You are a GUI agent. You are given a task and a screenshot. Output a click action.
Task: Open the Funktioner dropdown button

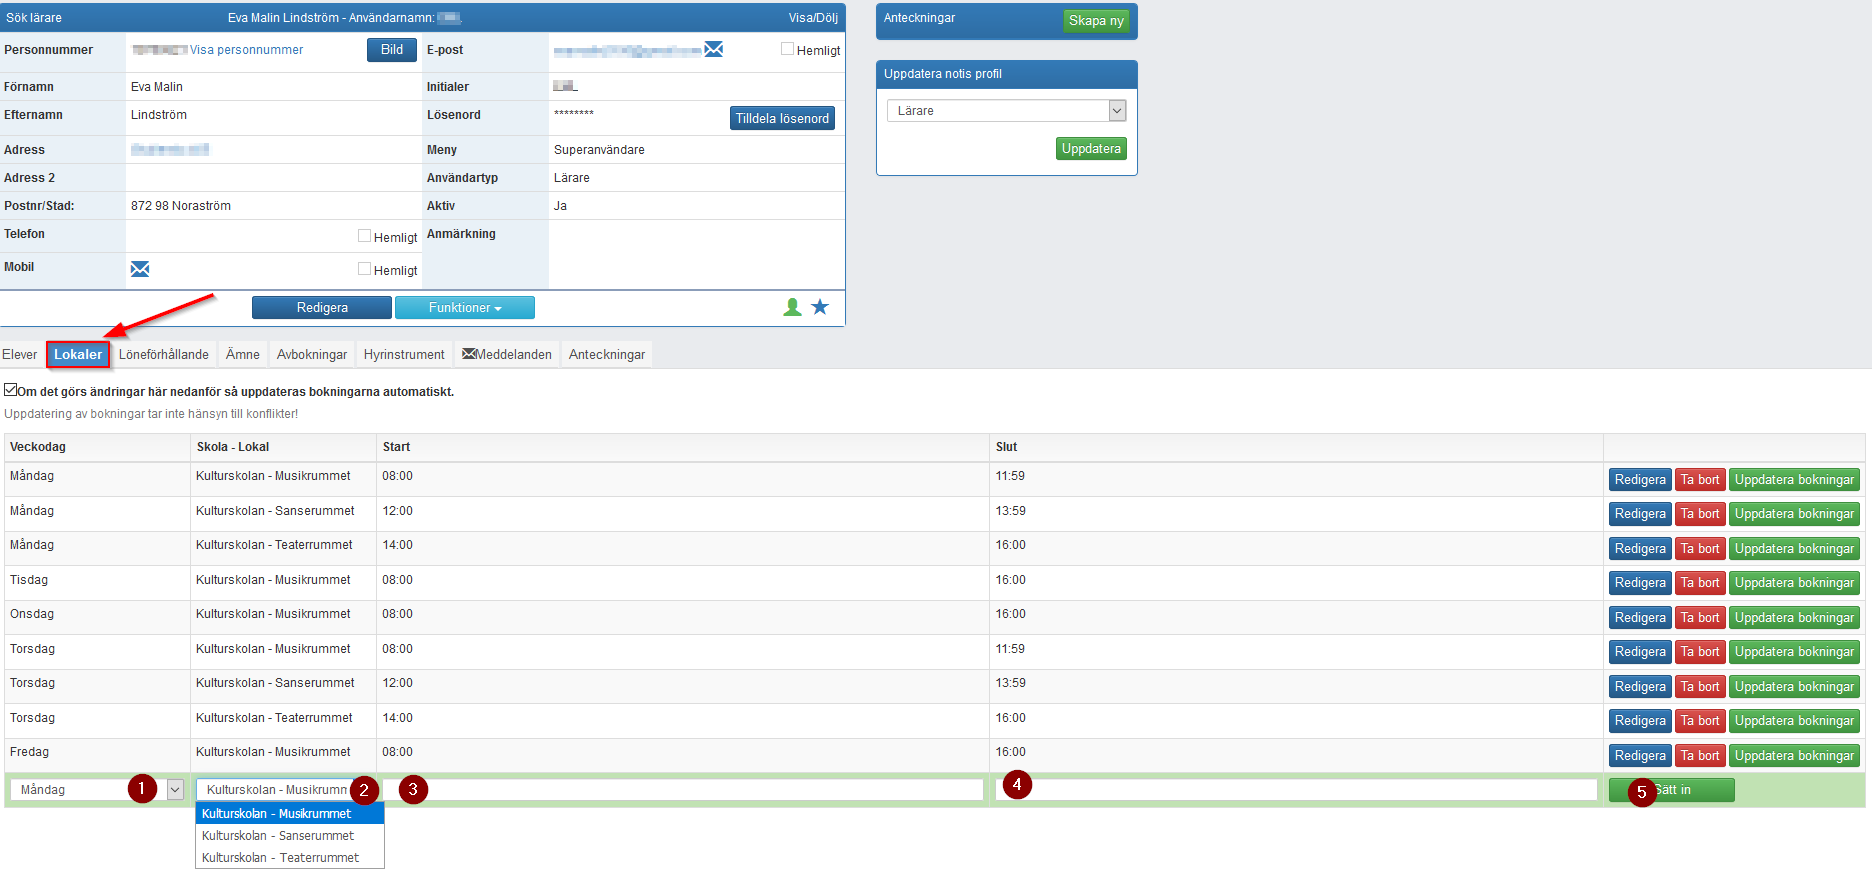point(465,308)
